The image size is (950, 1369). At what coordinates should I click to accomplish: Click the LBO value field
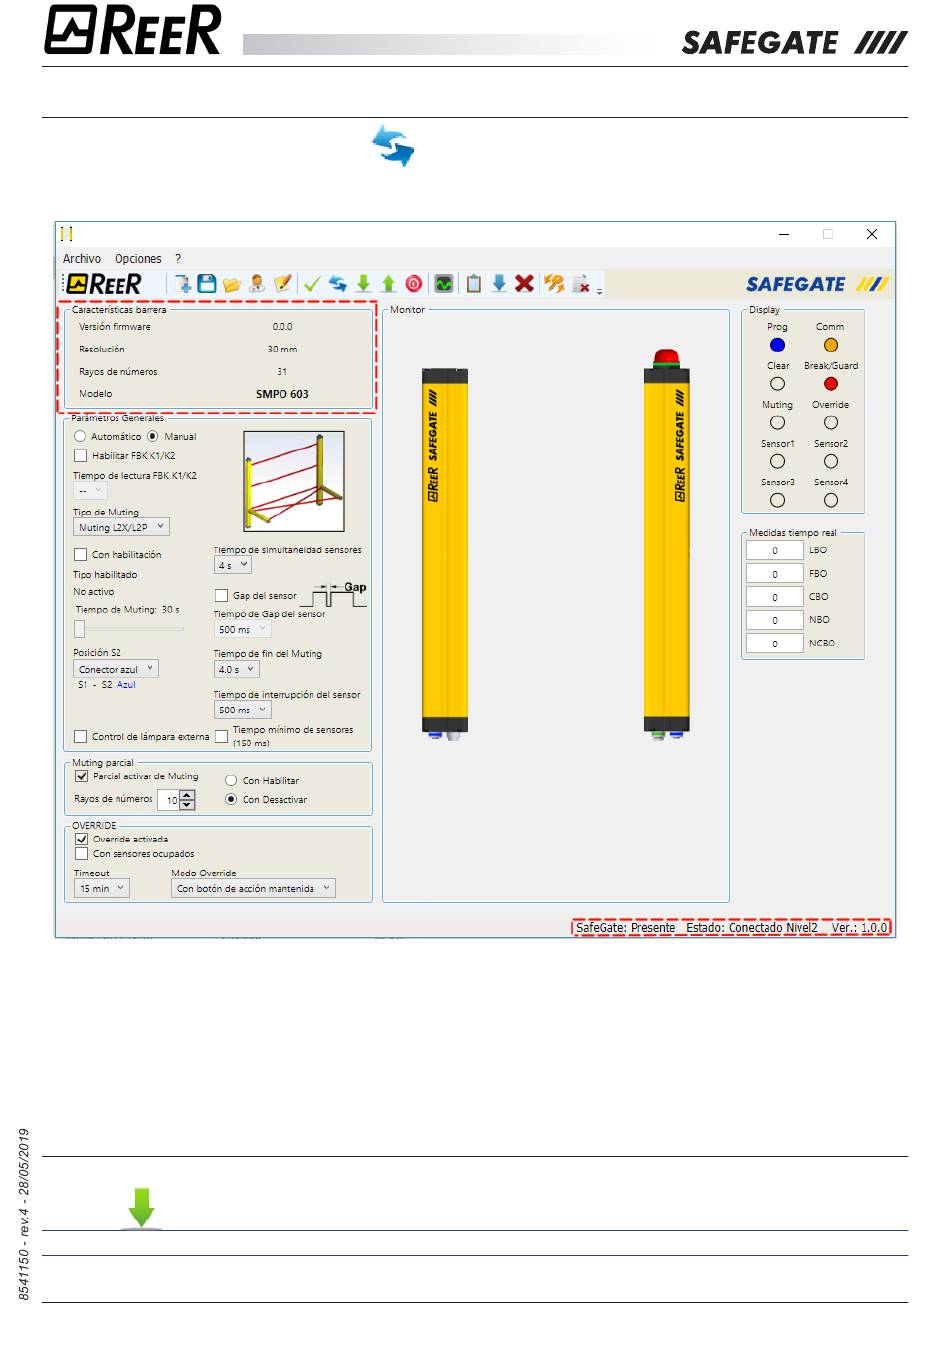tap(774, 550)
